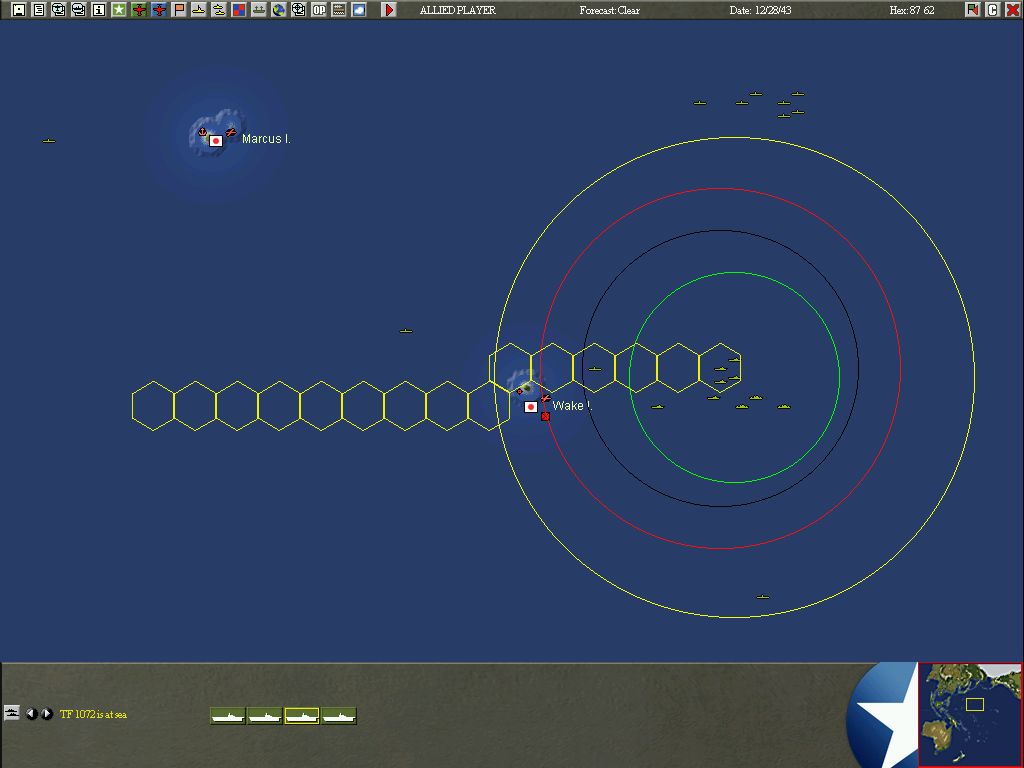Click the Wake I. label

(572, 406)
